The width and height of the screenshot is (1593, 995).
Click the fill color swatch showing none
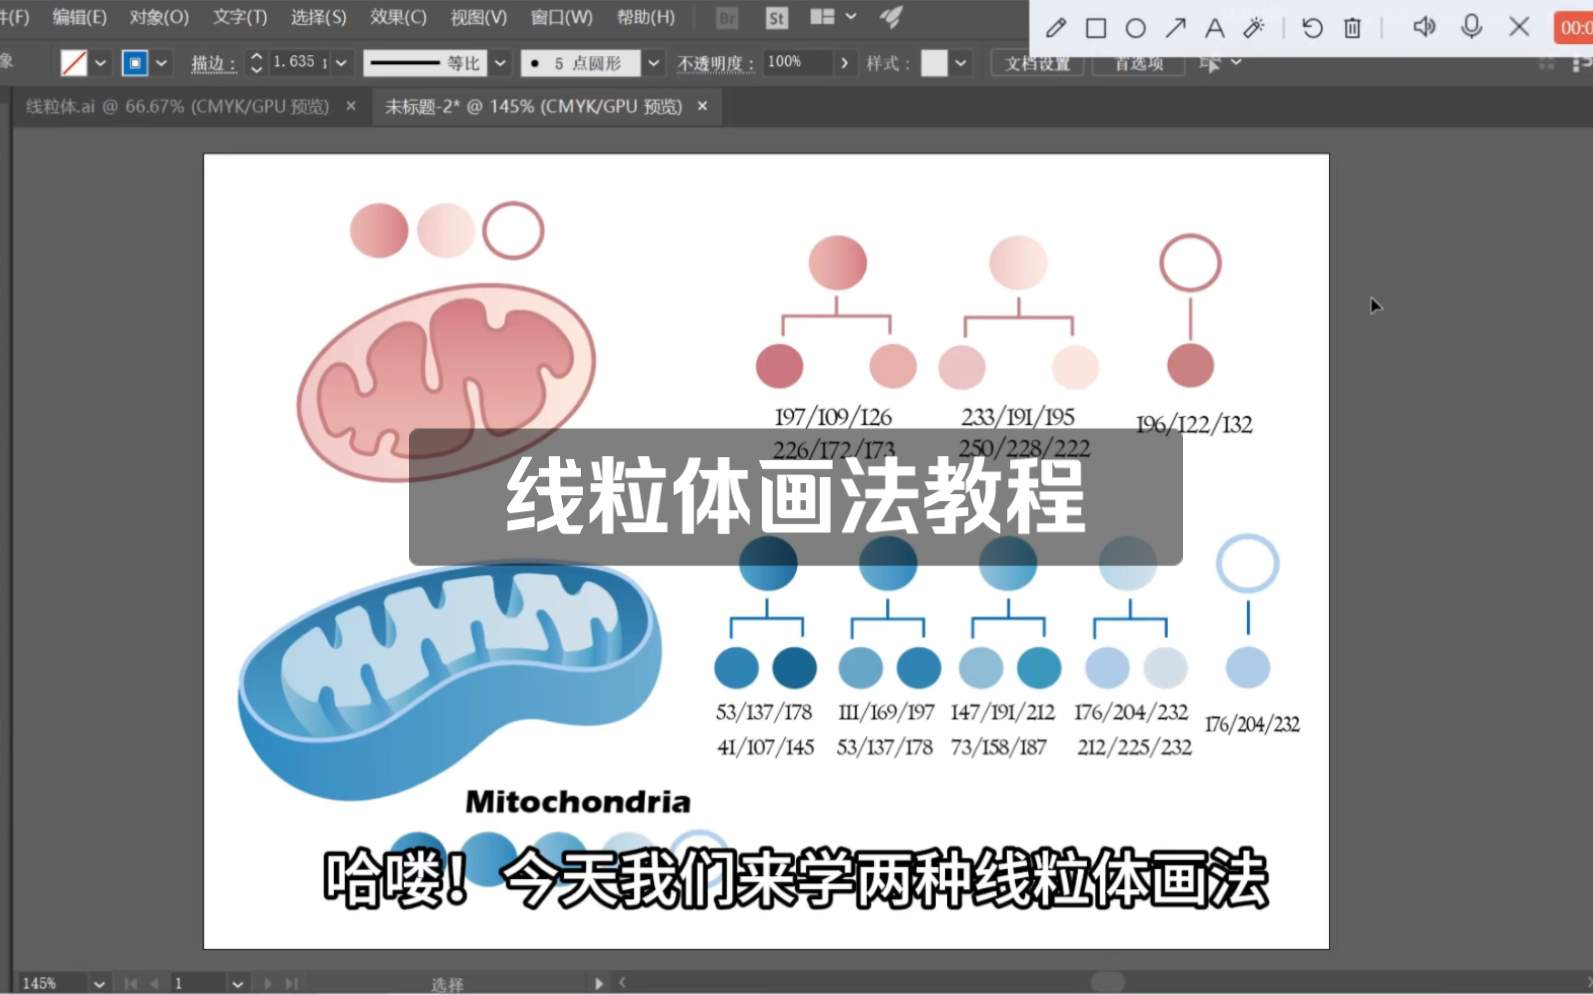[74, 63]
